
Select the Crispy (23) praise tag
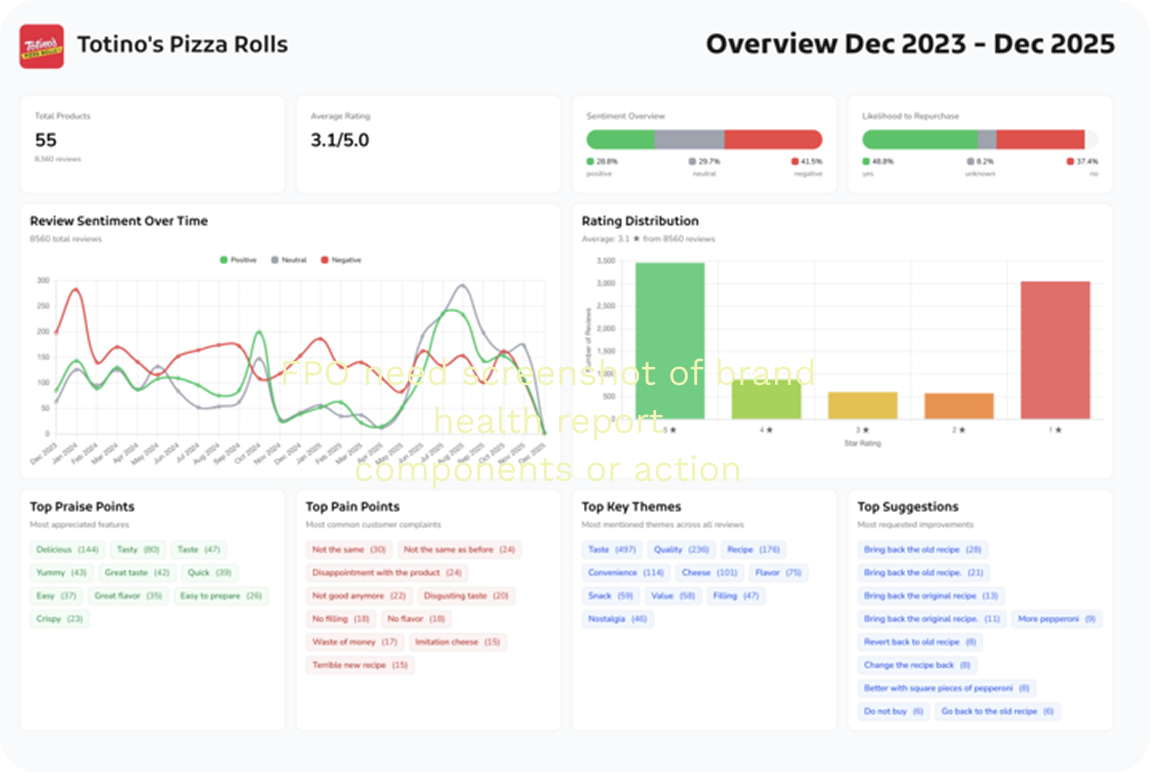[x=59, y=619]
